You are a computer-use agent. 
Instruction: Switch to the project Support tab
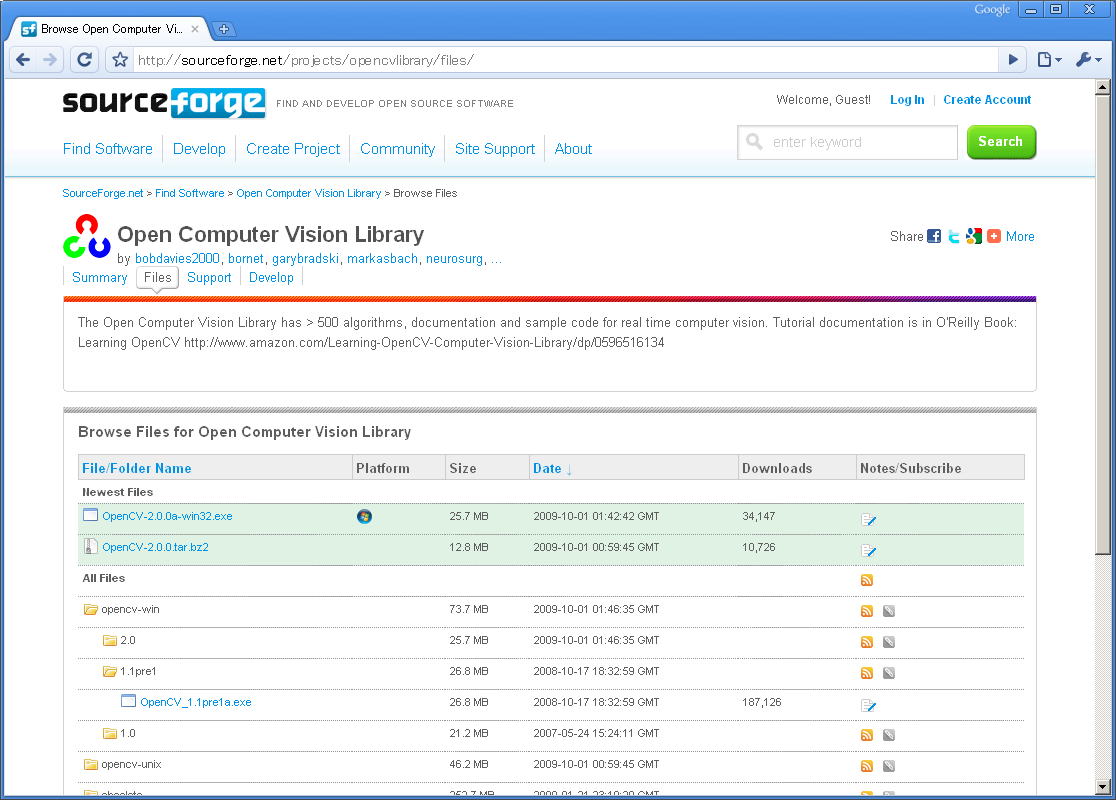[209, 278]
